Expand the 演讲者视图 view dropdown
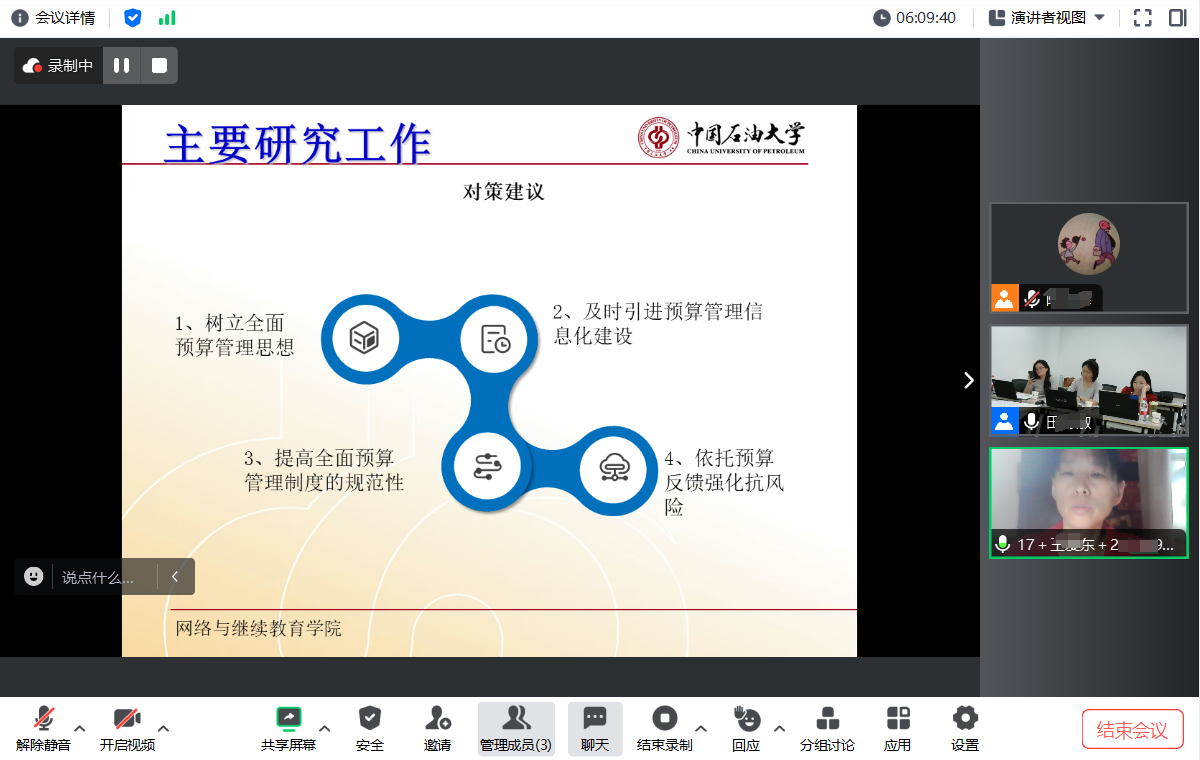This screenshot has height=760, width=1200. pos(1046,18)
